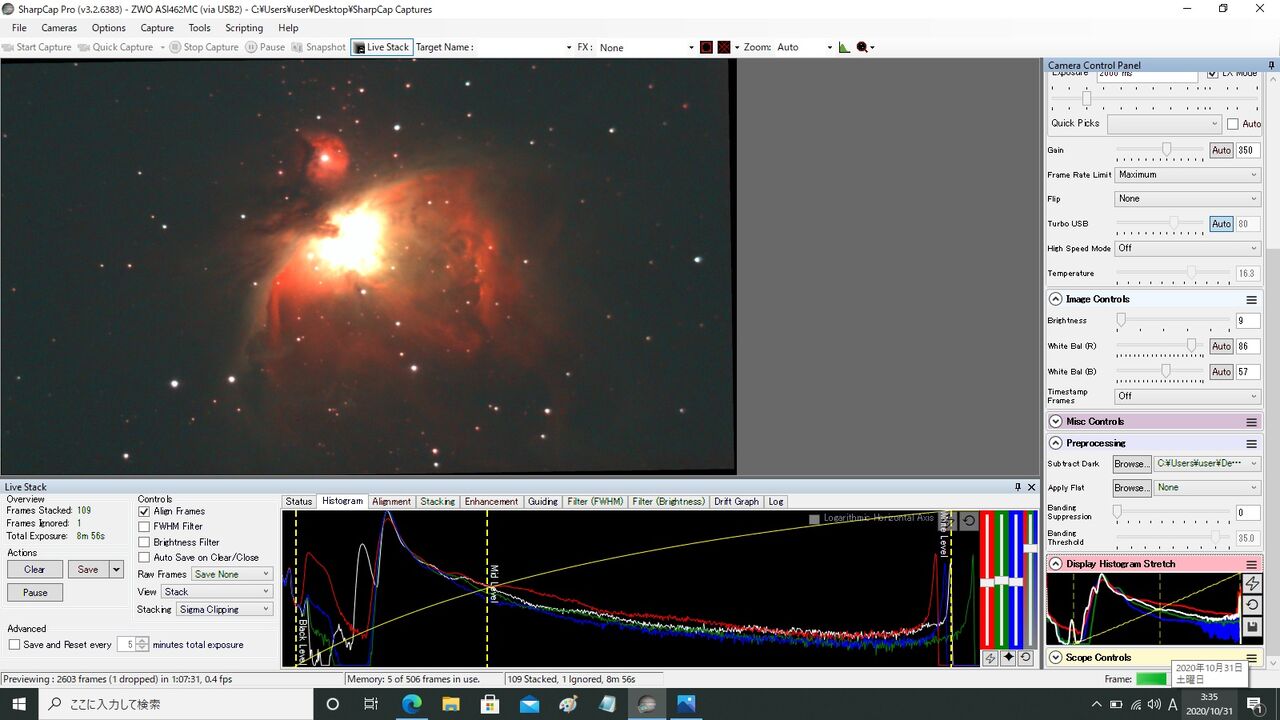Toggle the Live Stack toolbar button
Screen dimensions: 1280x720
pos(381,47)
